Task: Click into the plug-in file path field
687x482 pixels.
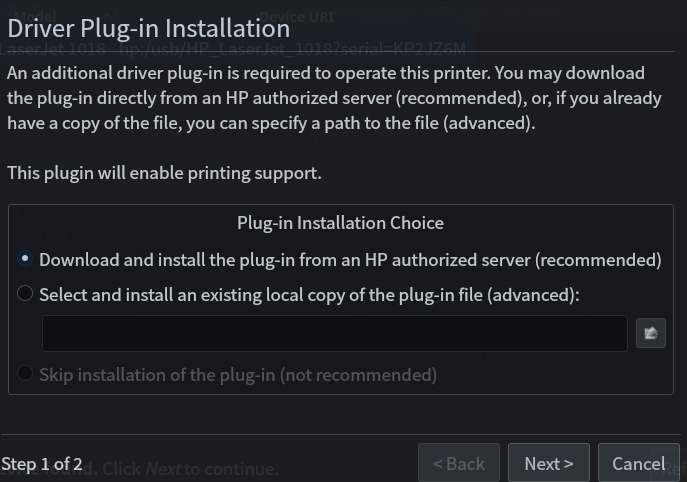Action: [335, 333]
